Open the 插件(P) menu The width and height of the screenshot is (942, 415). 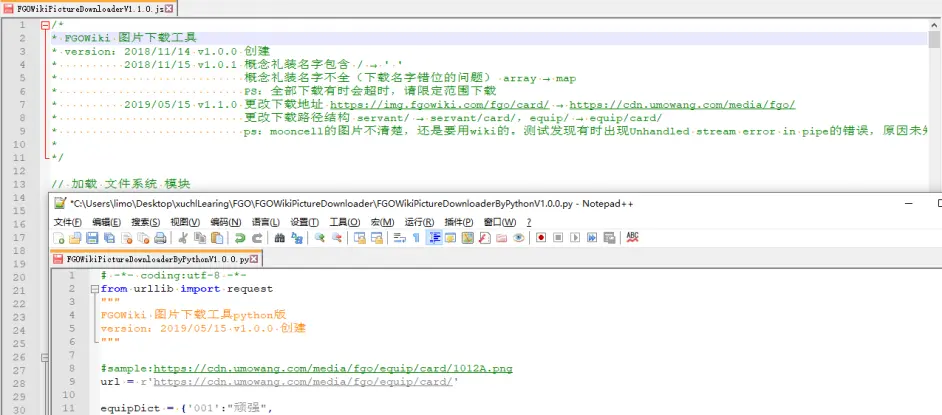[459, 222]
